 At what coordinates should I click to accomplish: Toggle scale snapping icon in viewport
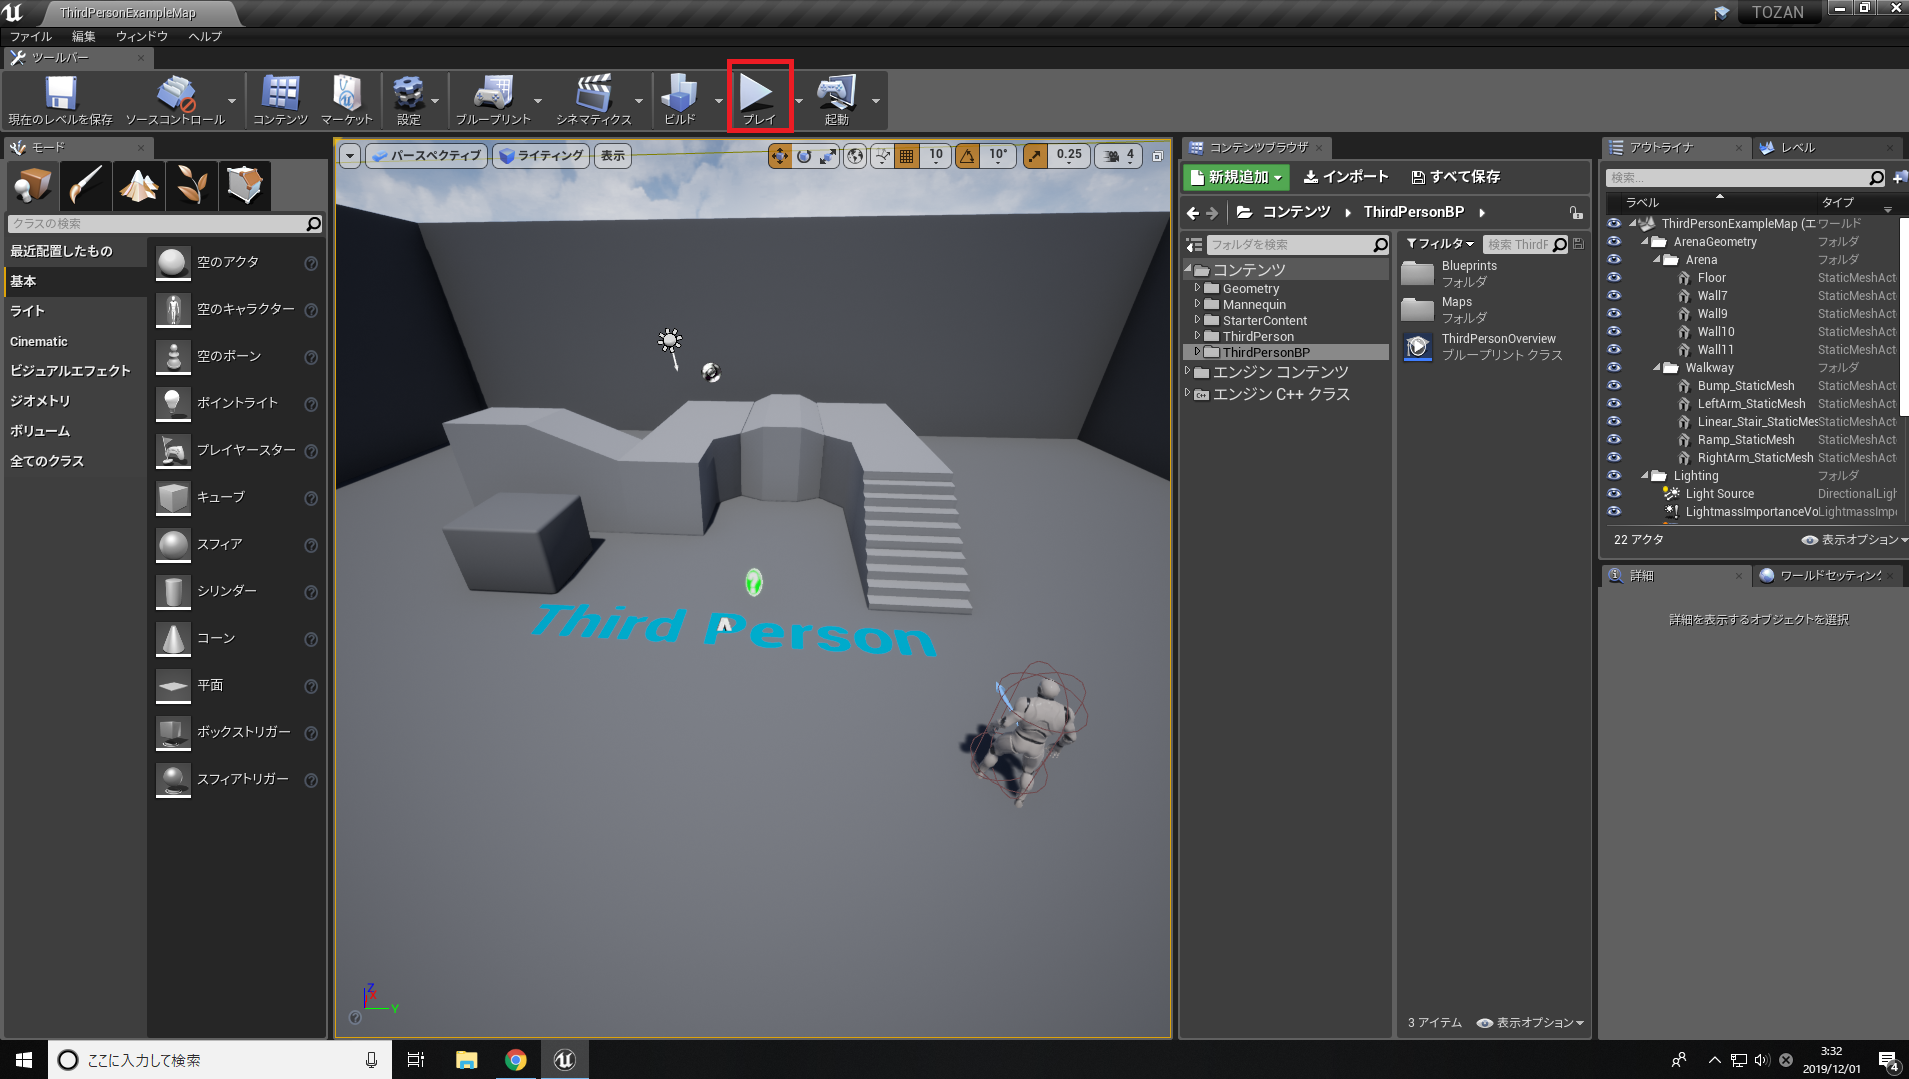(1035, 156)
